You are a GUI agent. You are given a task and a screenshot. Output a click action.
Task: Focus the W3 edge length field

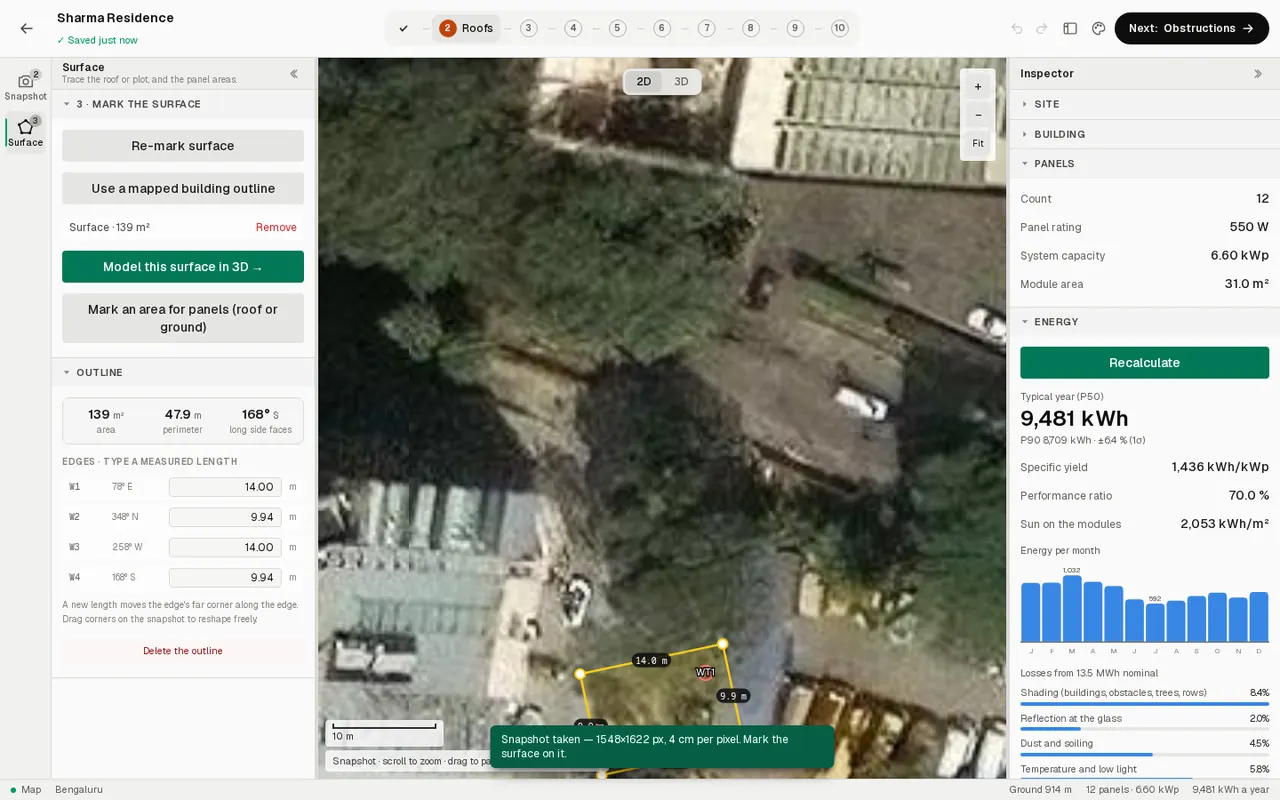(x=225, y=547)
